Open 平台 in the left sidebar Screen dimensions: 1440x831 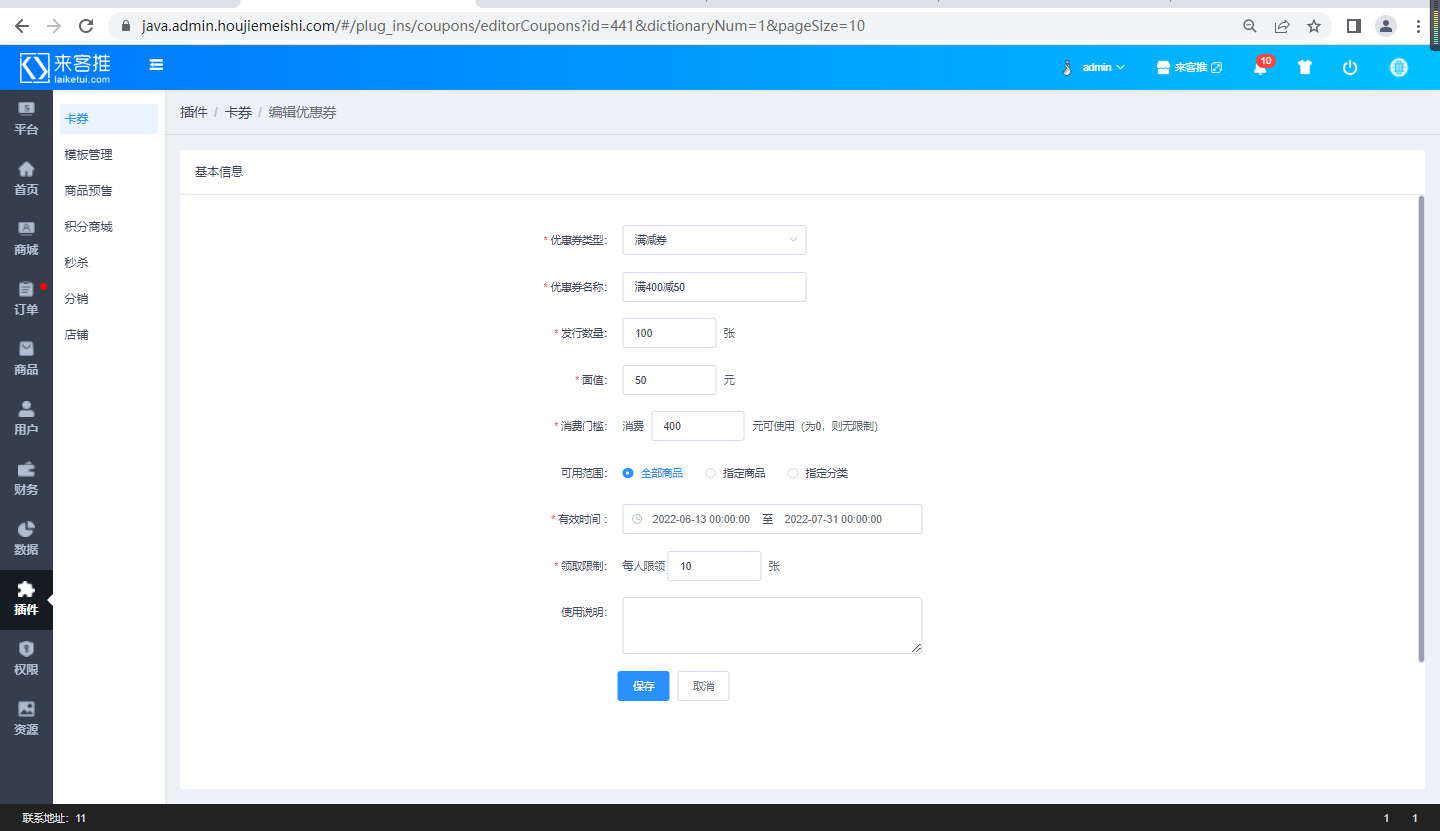coord(26,119)
